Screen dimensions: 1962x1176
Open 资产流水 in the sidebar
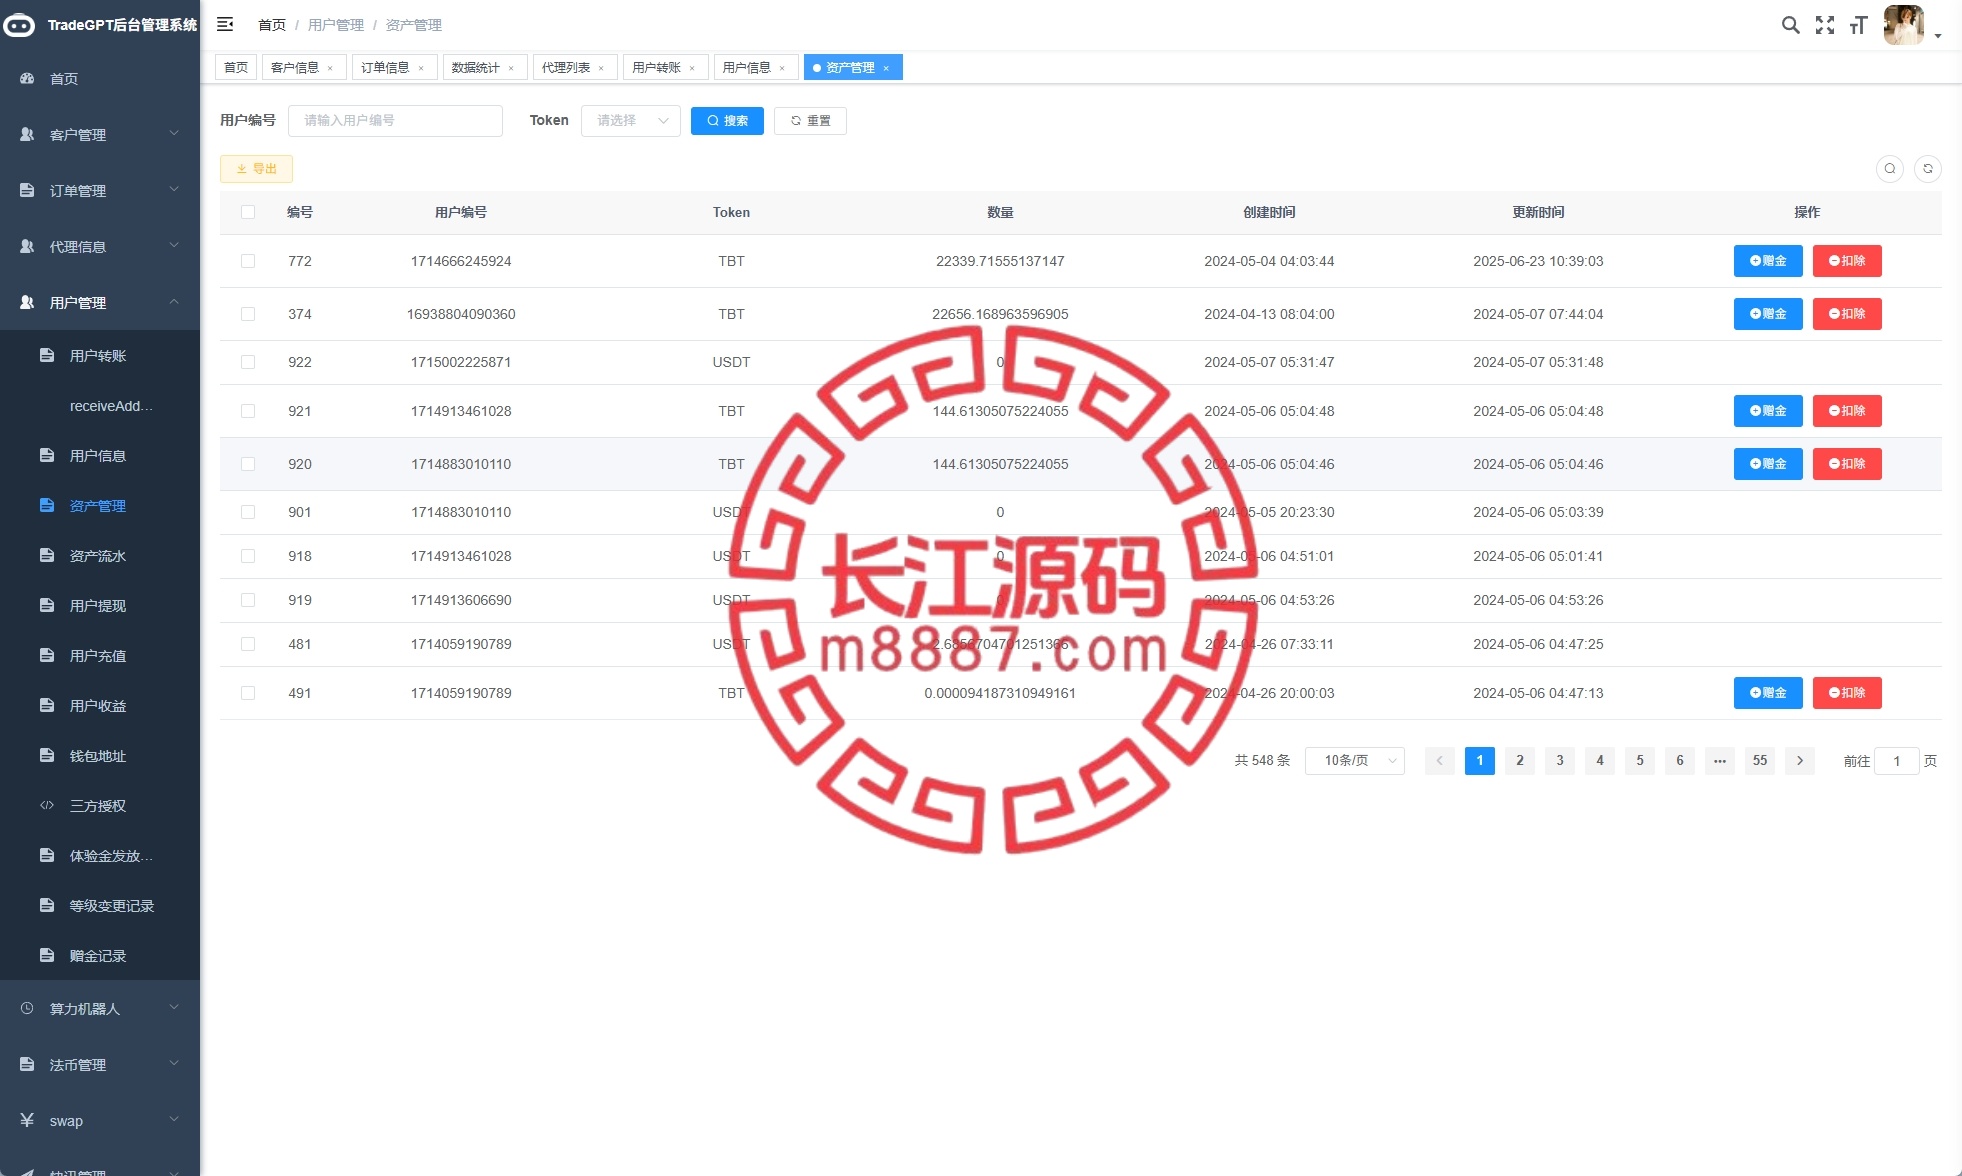tap(100, 556)
